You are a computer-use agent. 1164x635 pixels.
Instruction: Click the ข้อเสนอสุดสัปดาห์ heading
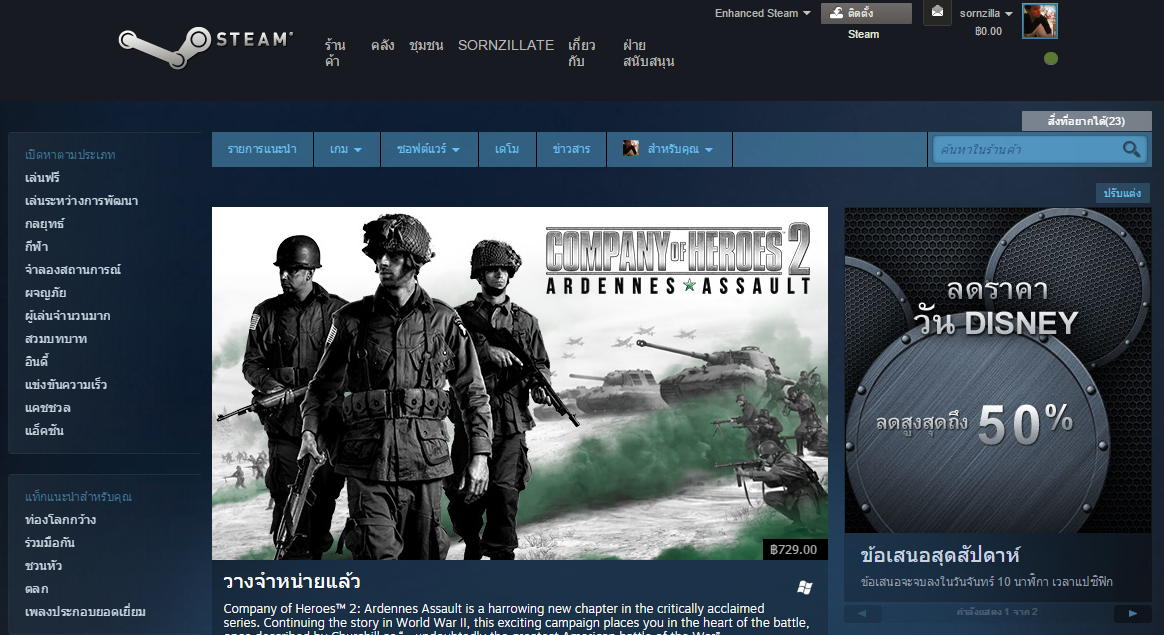(x=940, y=556)
